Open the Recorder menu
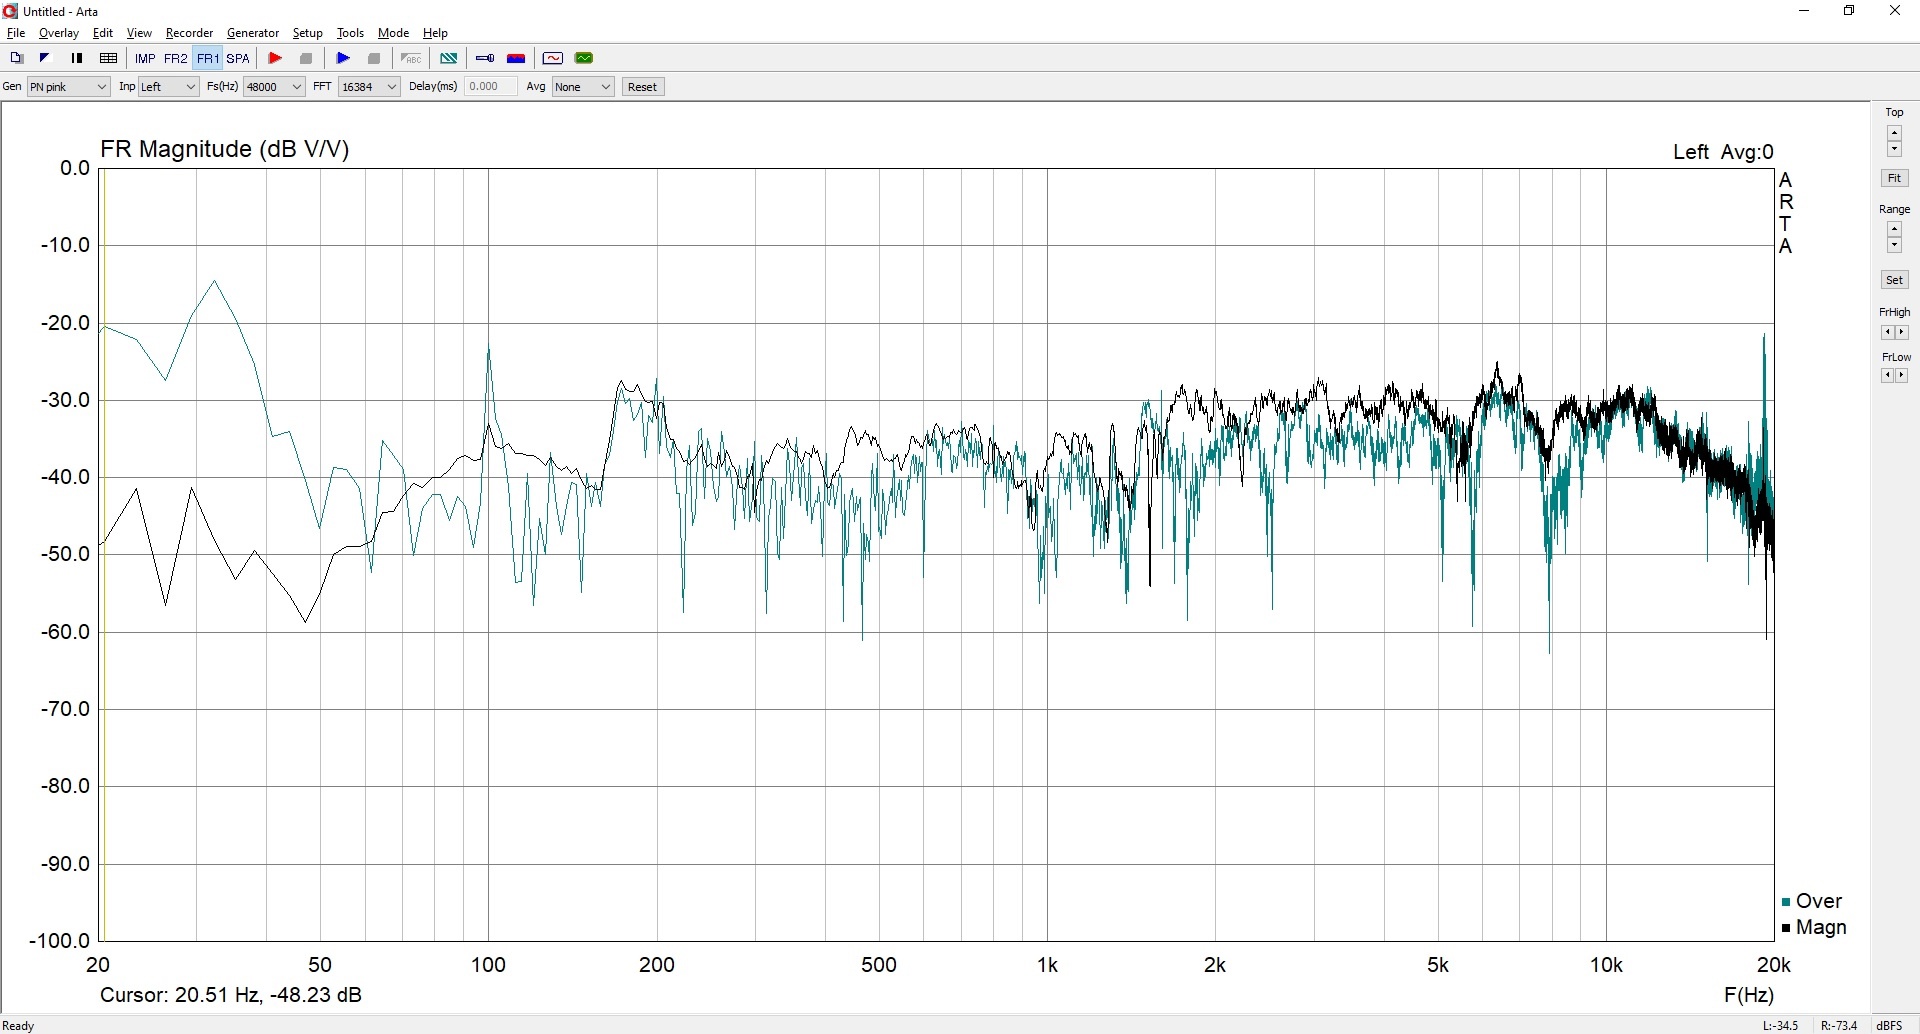1920x1034 pixels. 189,33
